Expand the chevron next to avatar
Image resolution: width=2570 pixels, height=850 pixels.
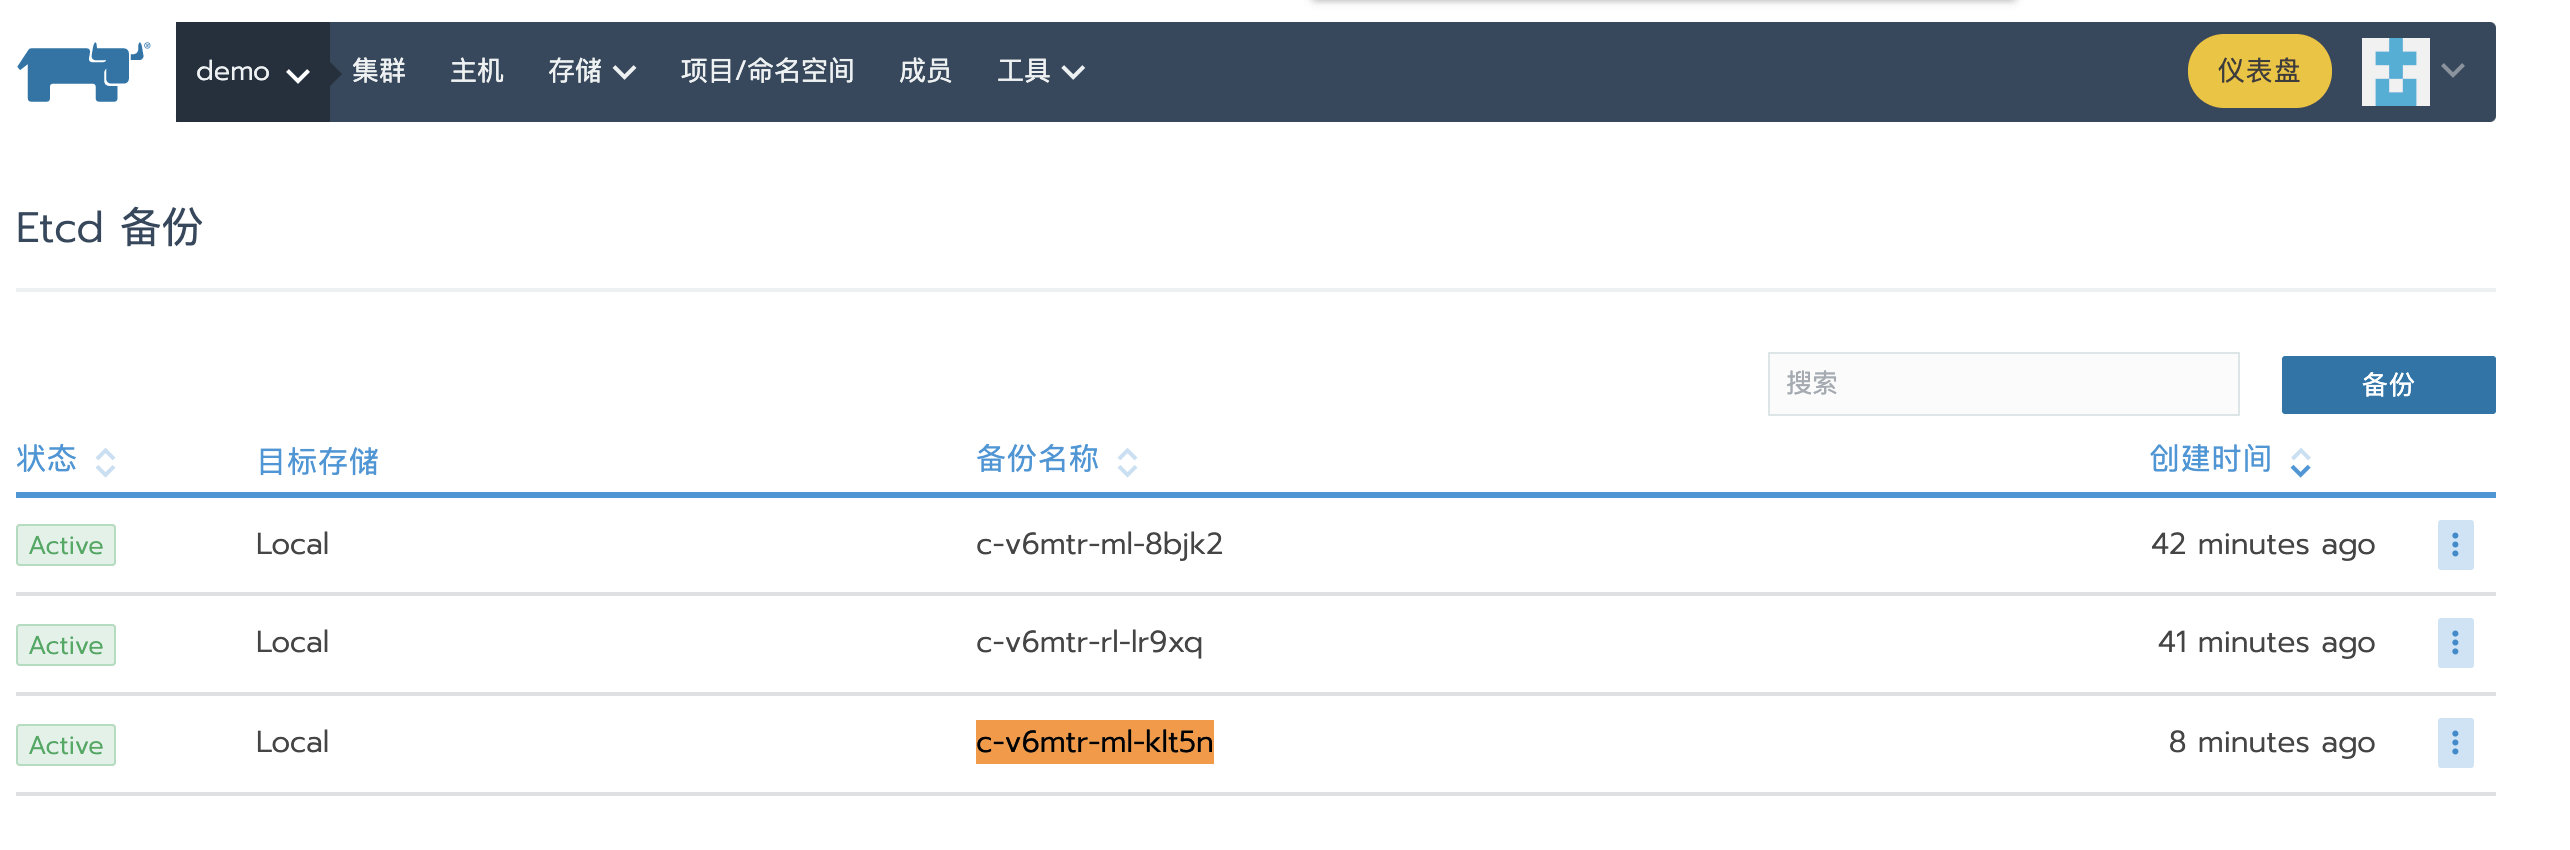(2453, 71)
